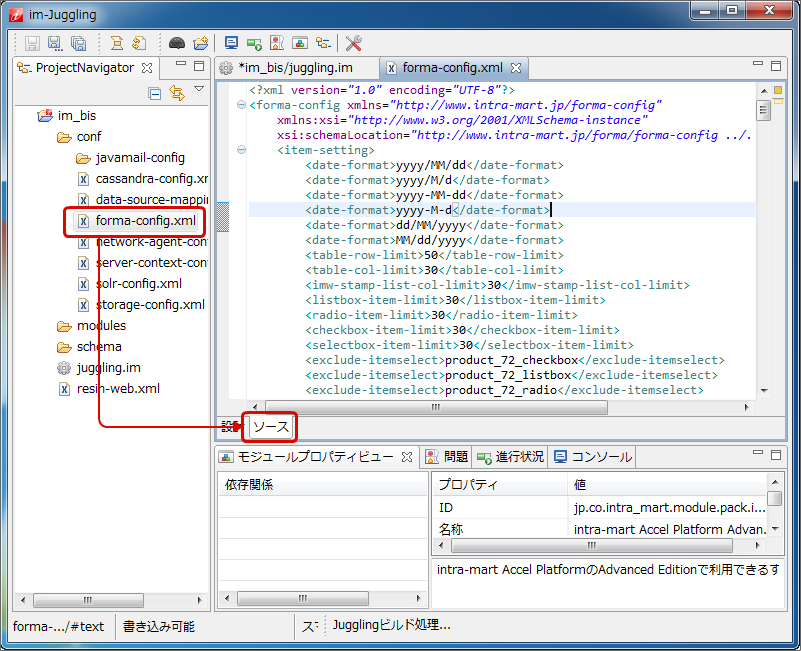Image resolution: width=801 pixels, height=651 pixels.
Task: Close the forma-config.xml editor tab
Action: [516, 68]
